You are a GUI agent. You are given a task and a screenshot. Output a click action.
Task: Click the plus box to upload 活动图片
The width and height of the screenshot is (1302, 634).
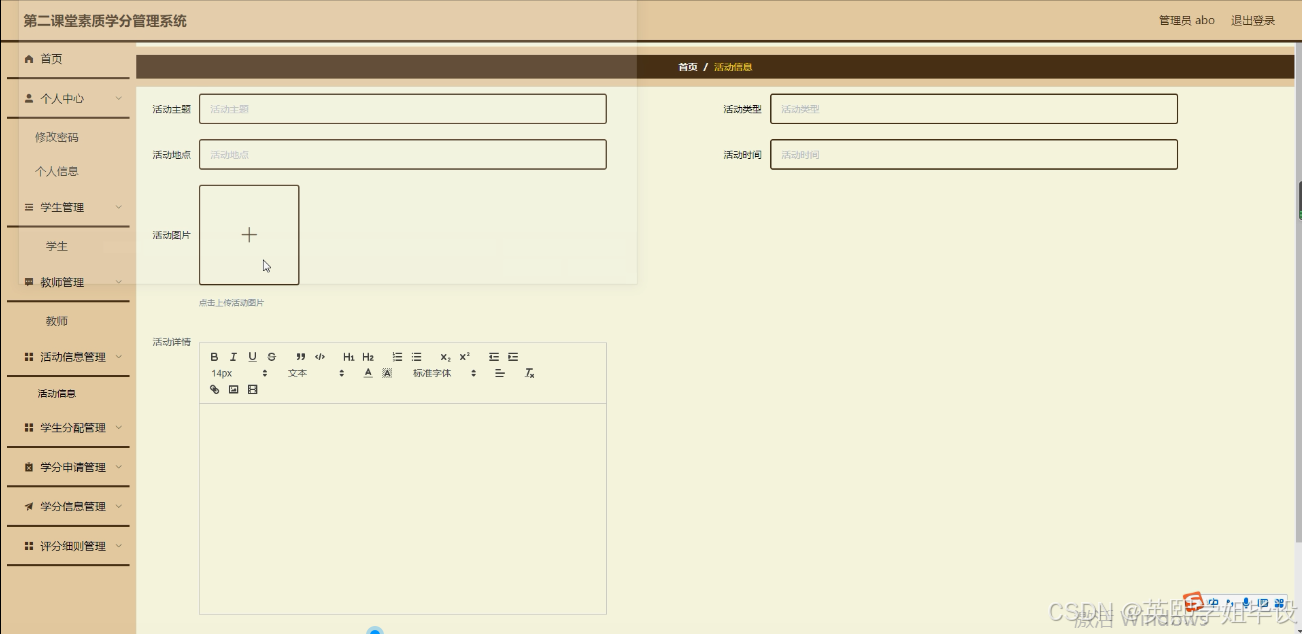pyautogui.click(x=249, y=235)
